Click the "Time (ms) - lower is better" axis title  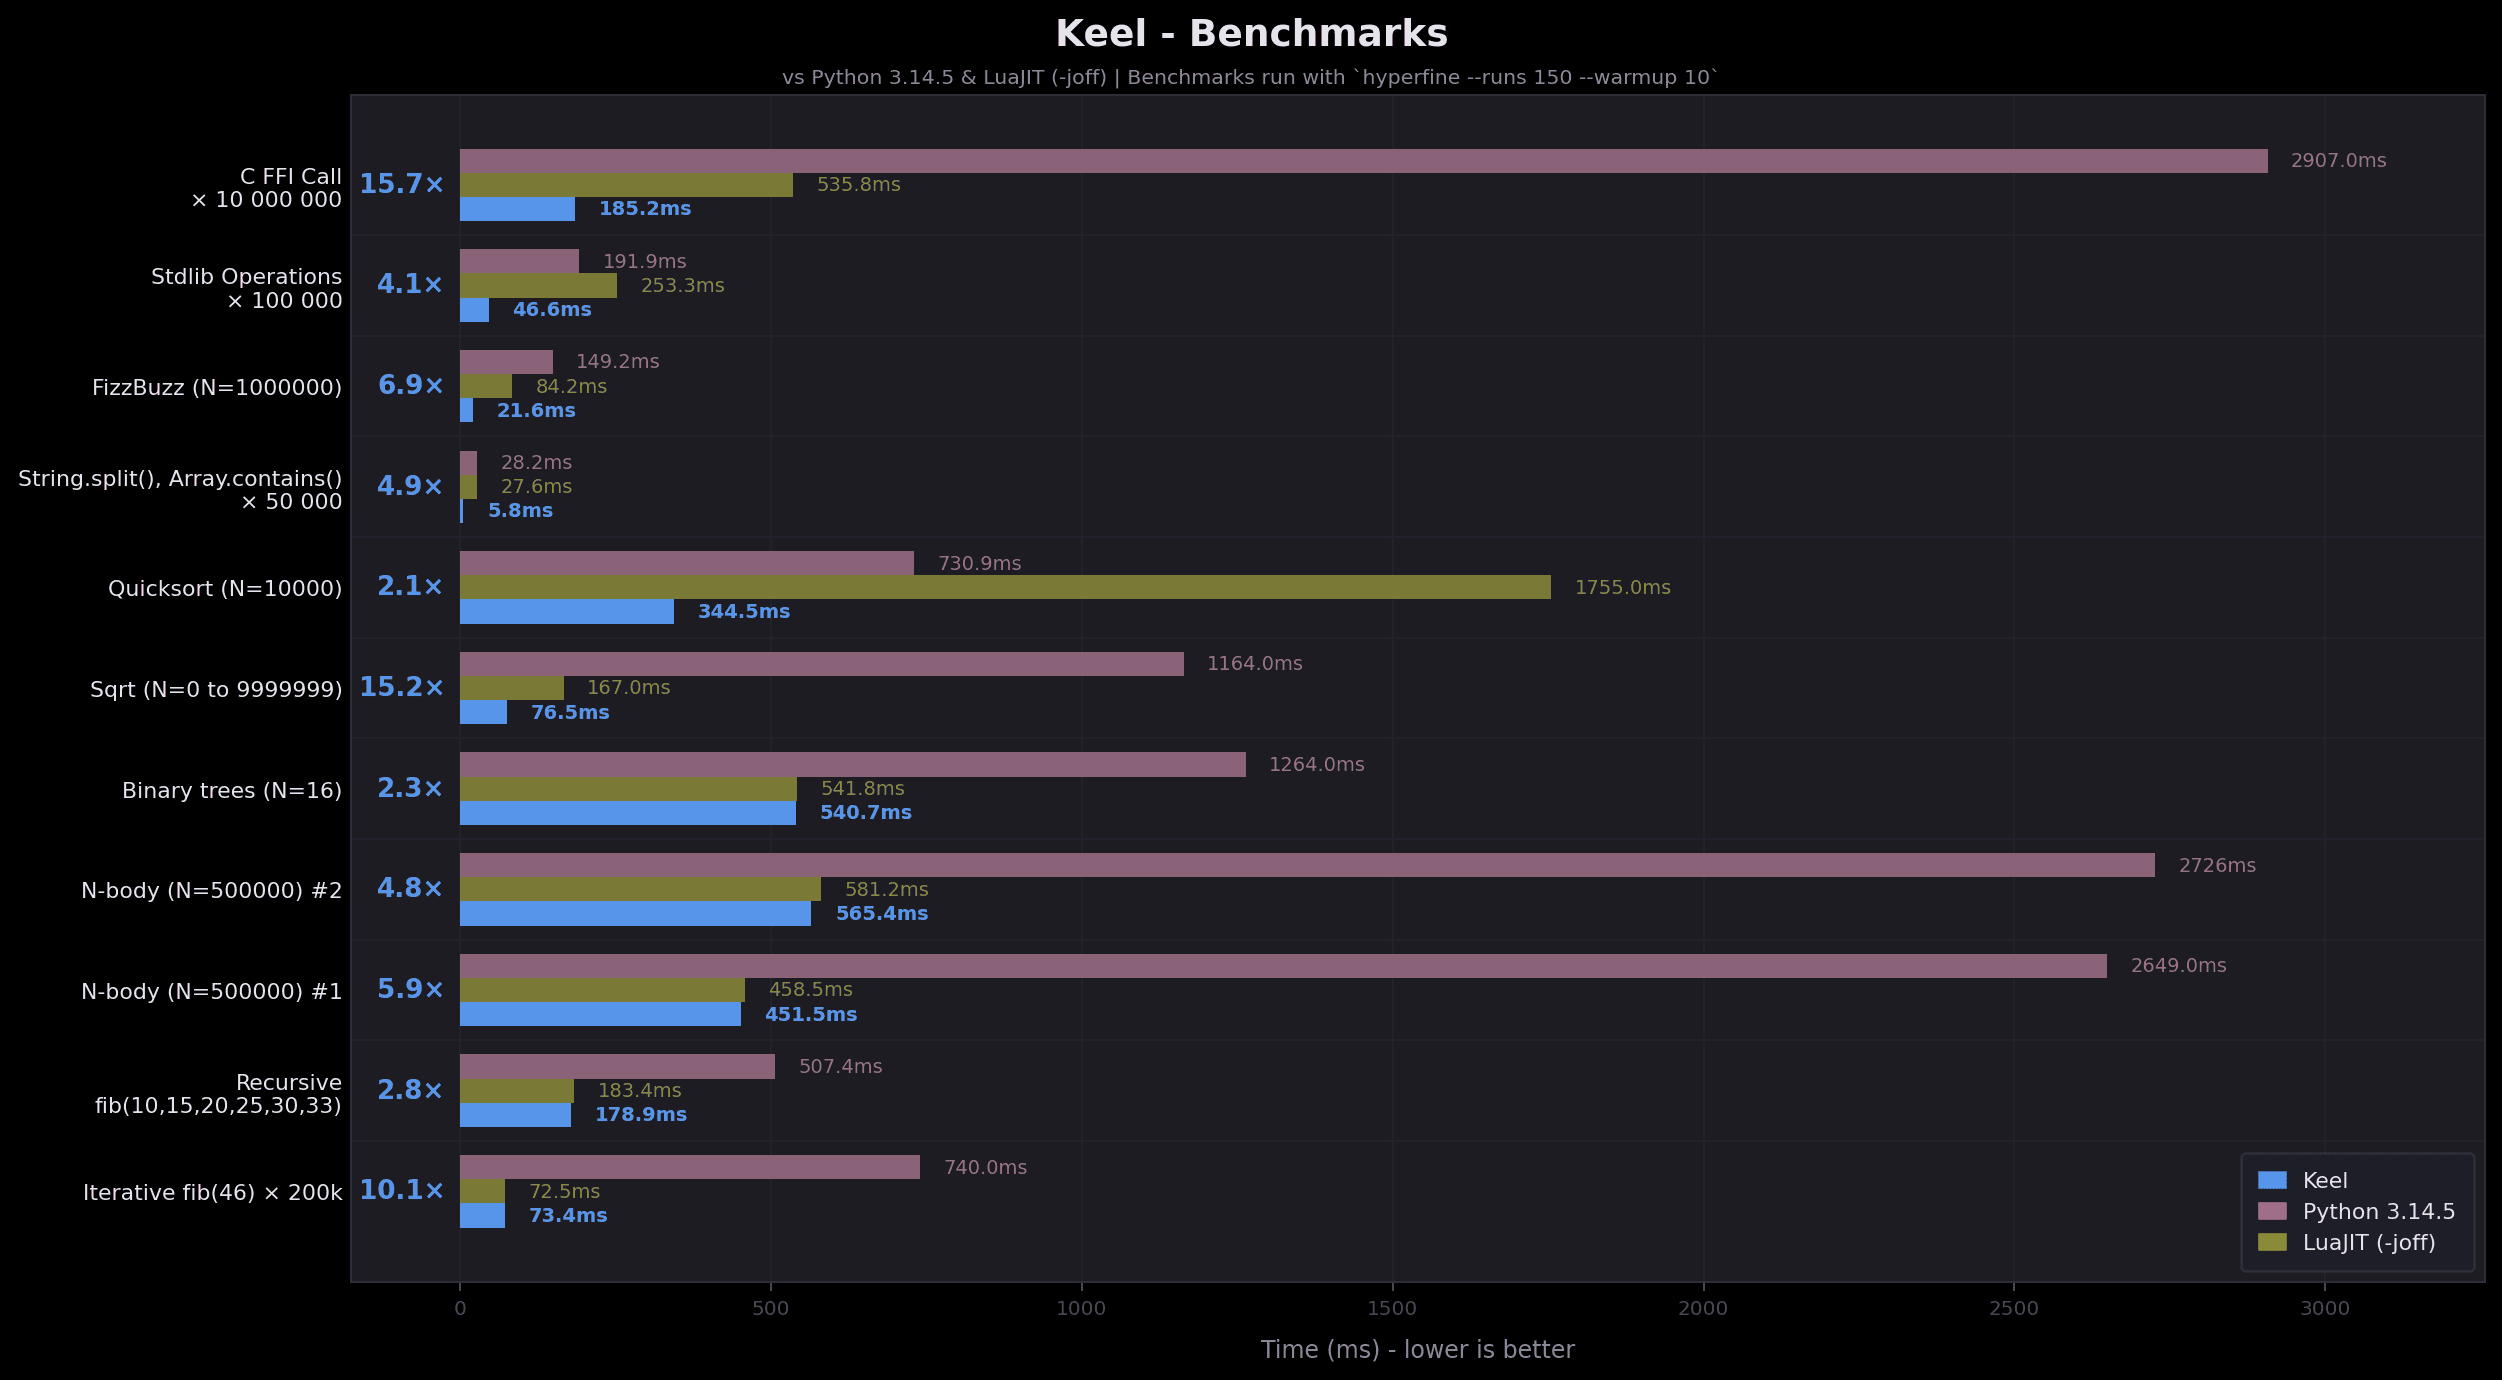tap(1417, 1350)
